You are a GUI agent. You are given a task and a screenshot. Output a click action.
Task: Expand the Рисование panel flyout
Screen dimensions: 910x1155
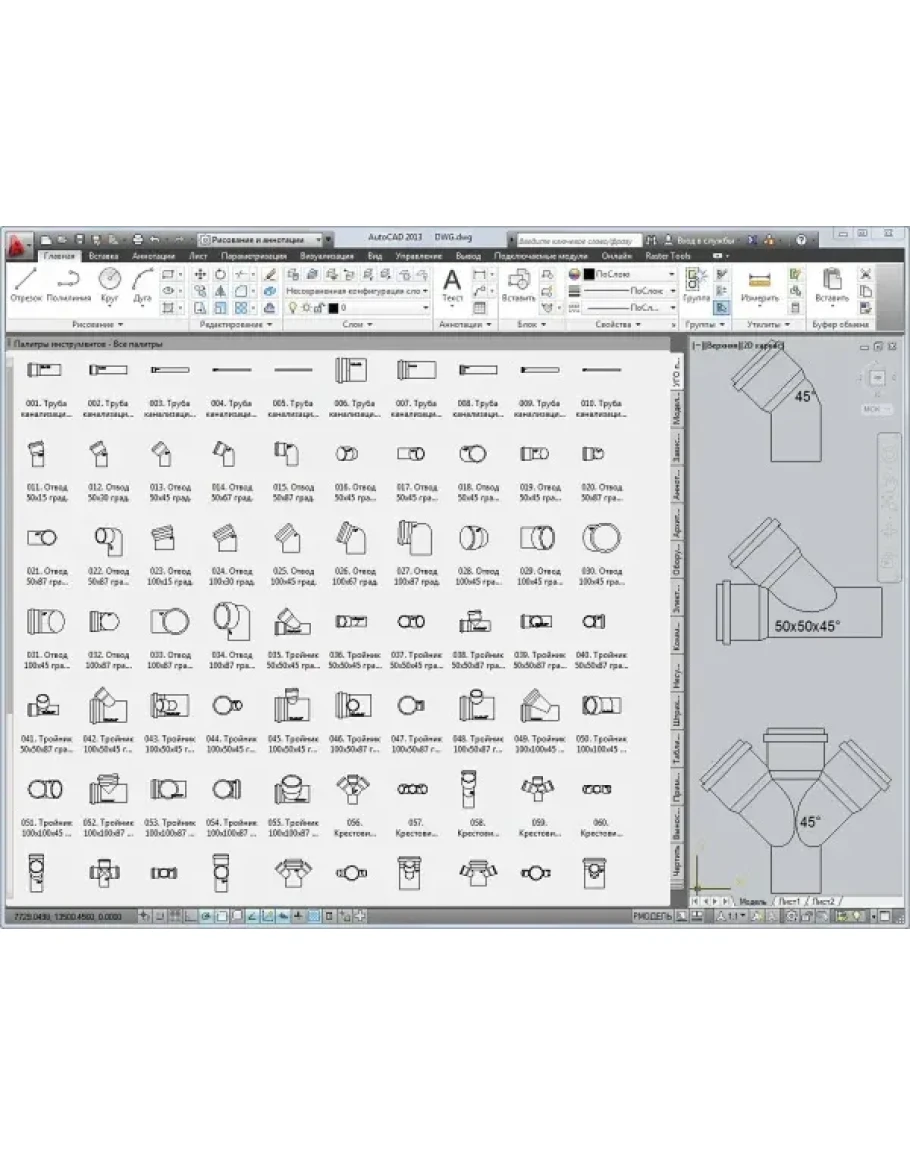coord(98,325)
